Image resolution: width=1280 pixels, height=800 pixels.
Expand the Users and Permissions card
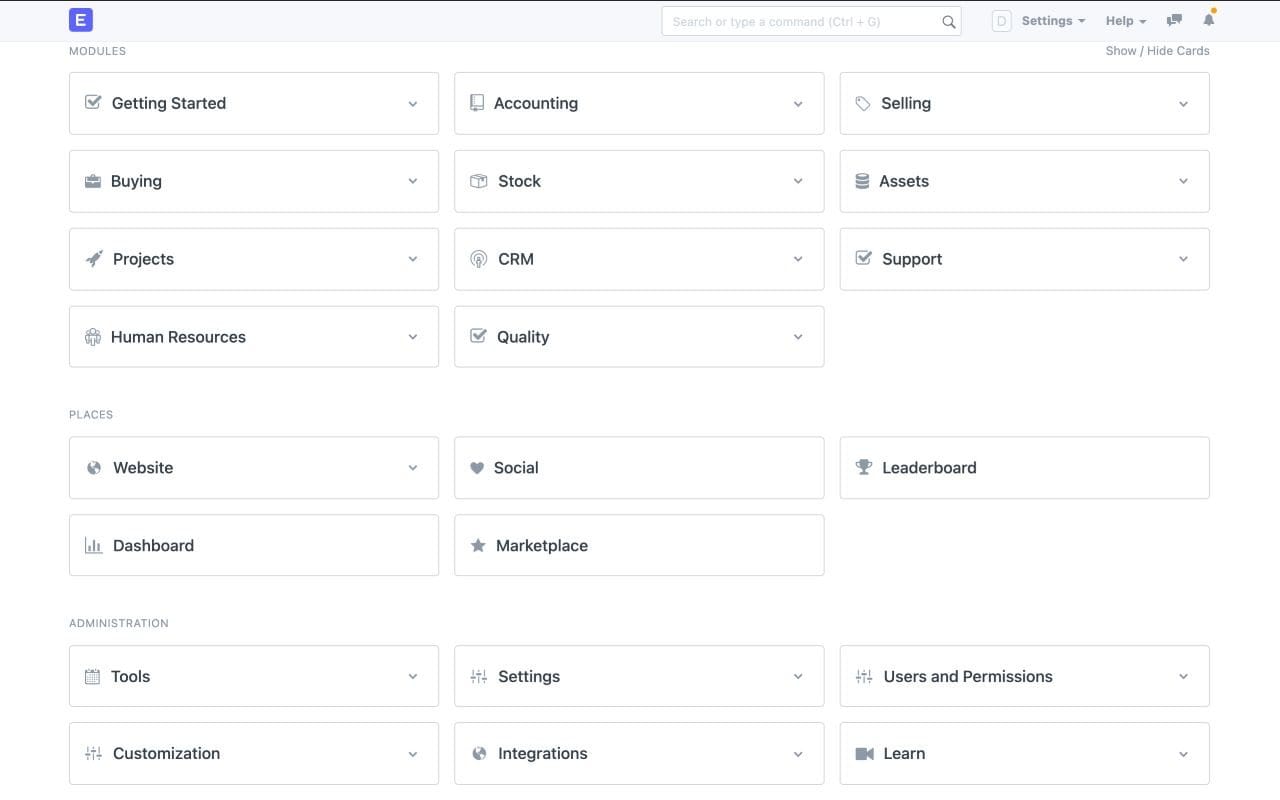[x=1184, y=676]
